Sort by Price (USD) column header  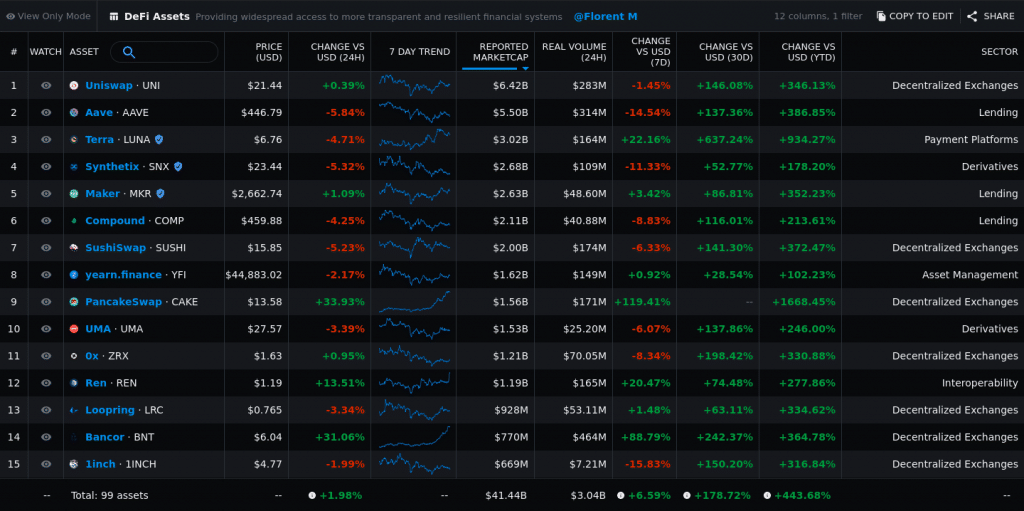tap(268, 52)
